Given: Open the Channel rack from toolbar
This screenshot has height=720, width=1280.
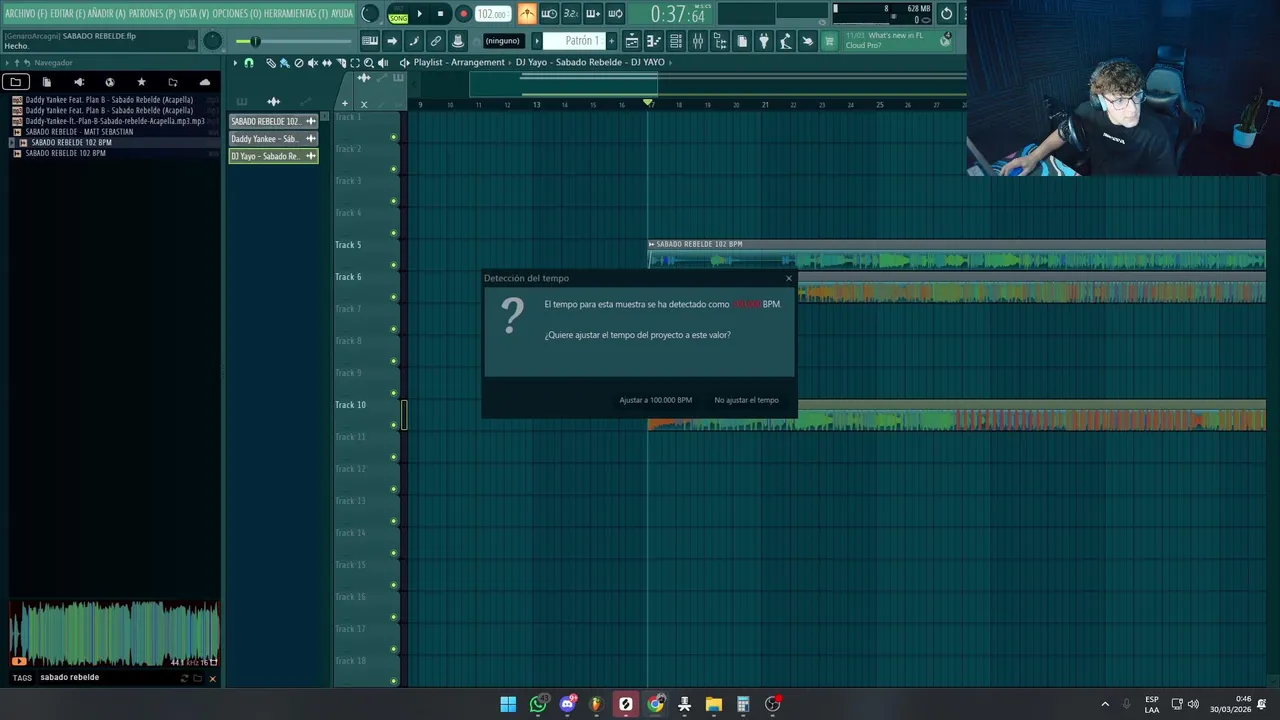Looking at the screenshot, I should pos(676,41).
